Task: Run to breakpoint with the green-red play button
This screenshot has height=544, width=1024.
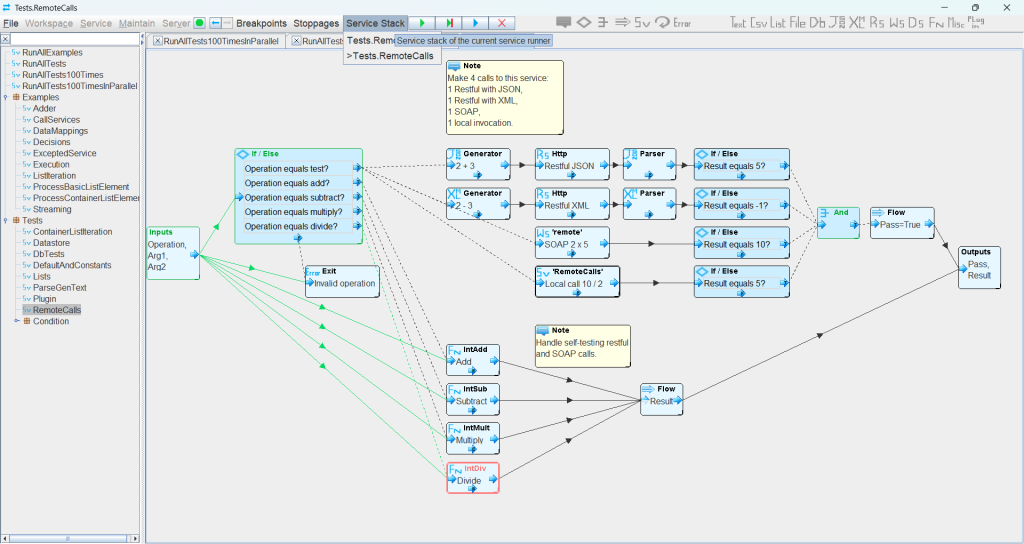Action: 449,23
